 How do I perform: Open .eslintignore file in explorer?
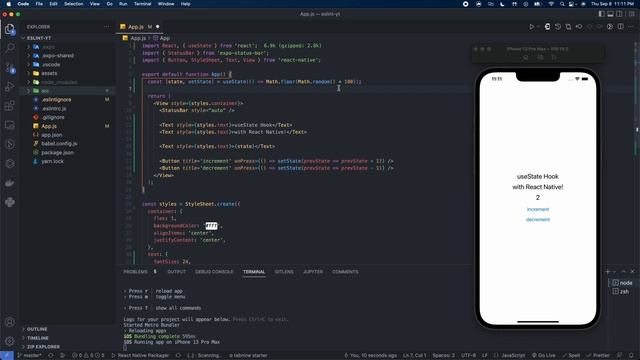(56, 100)
